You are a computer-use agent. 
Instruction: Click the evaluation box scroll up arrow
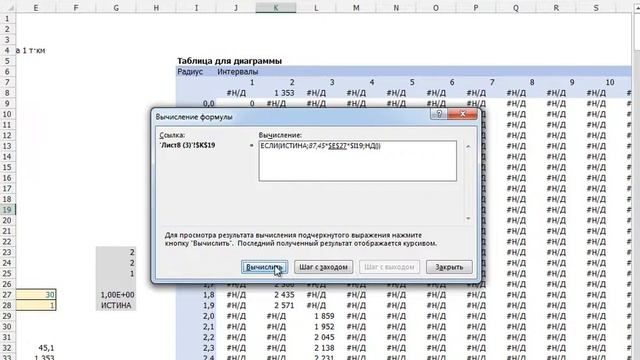coord(468,146)
